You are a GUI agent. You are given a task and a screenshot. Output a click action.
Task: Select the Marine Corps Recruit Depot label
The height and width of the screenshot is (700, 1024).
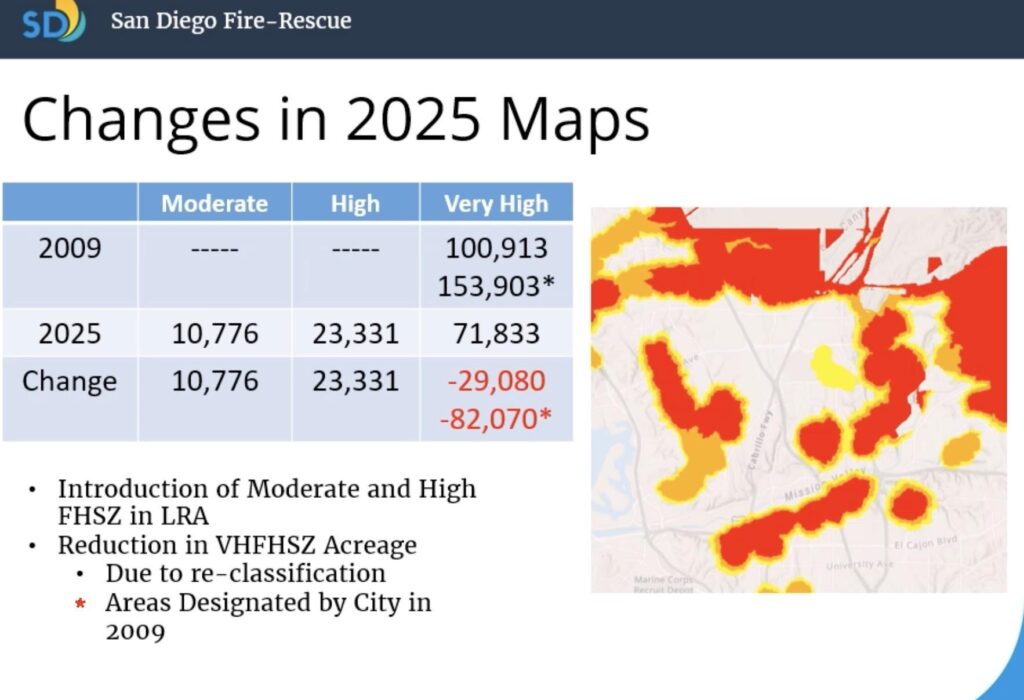[665, 583]
